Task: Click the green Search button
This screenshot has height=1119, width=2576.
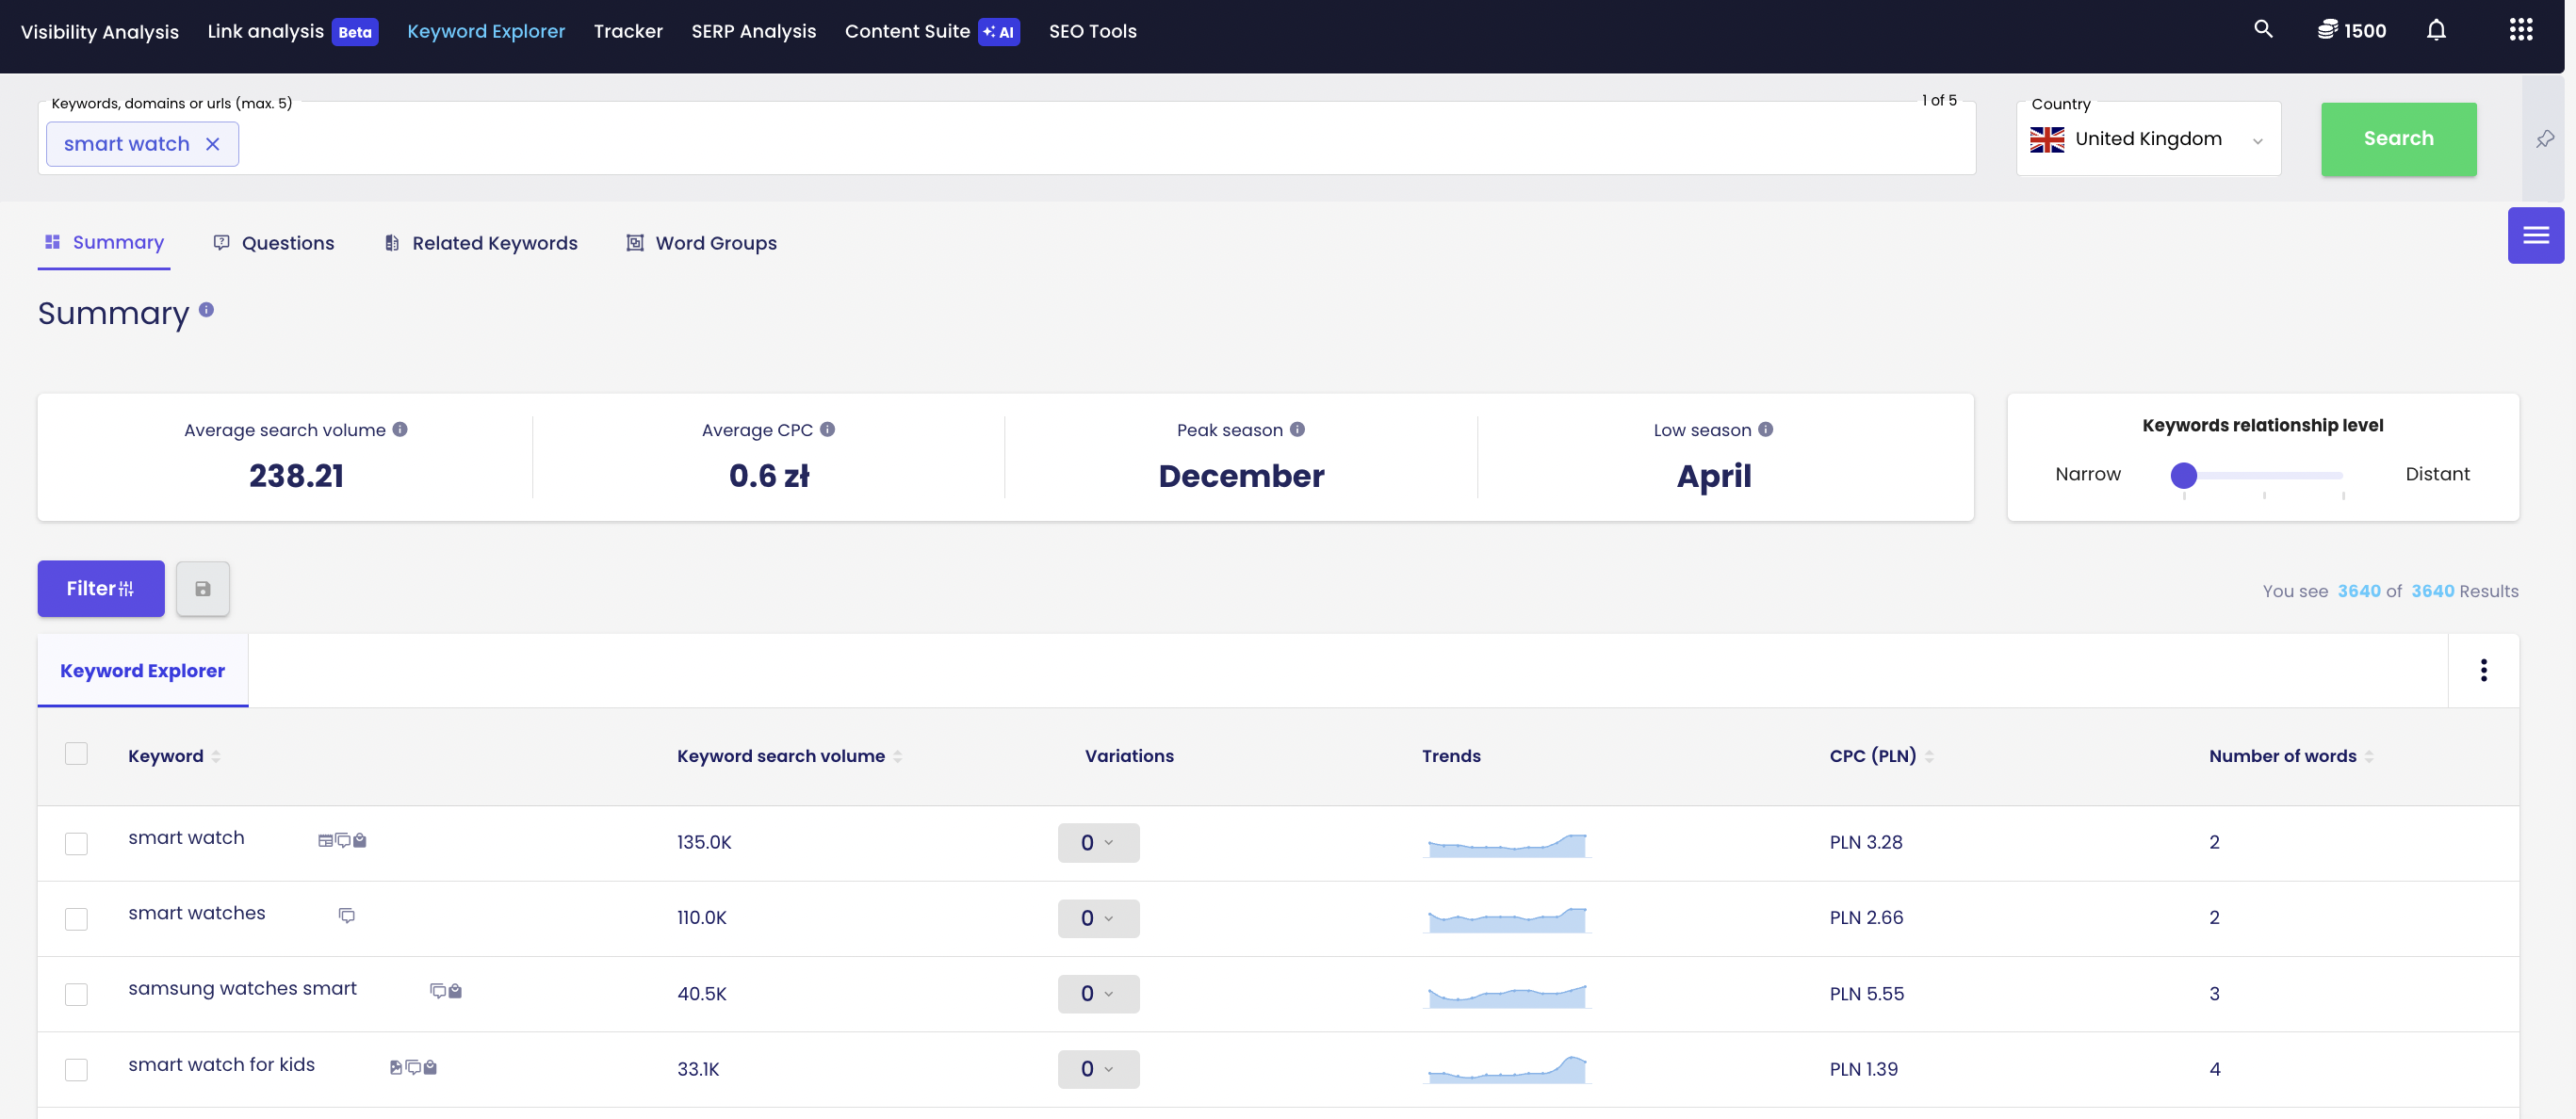Action: coord(2399,139)
